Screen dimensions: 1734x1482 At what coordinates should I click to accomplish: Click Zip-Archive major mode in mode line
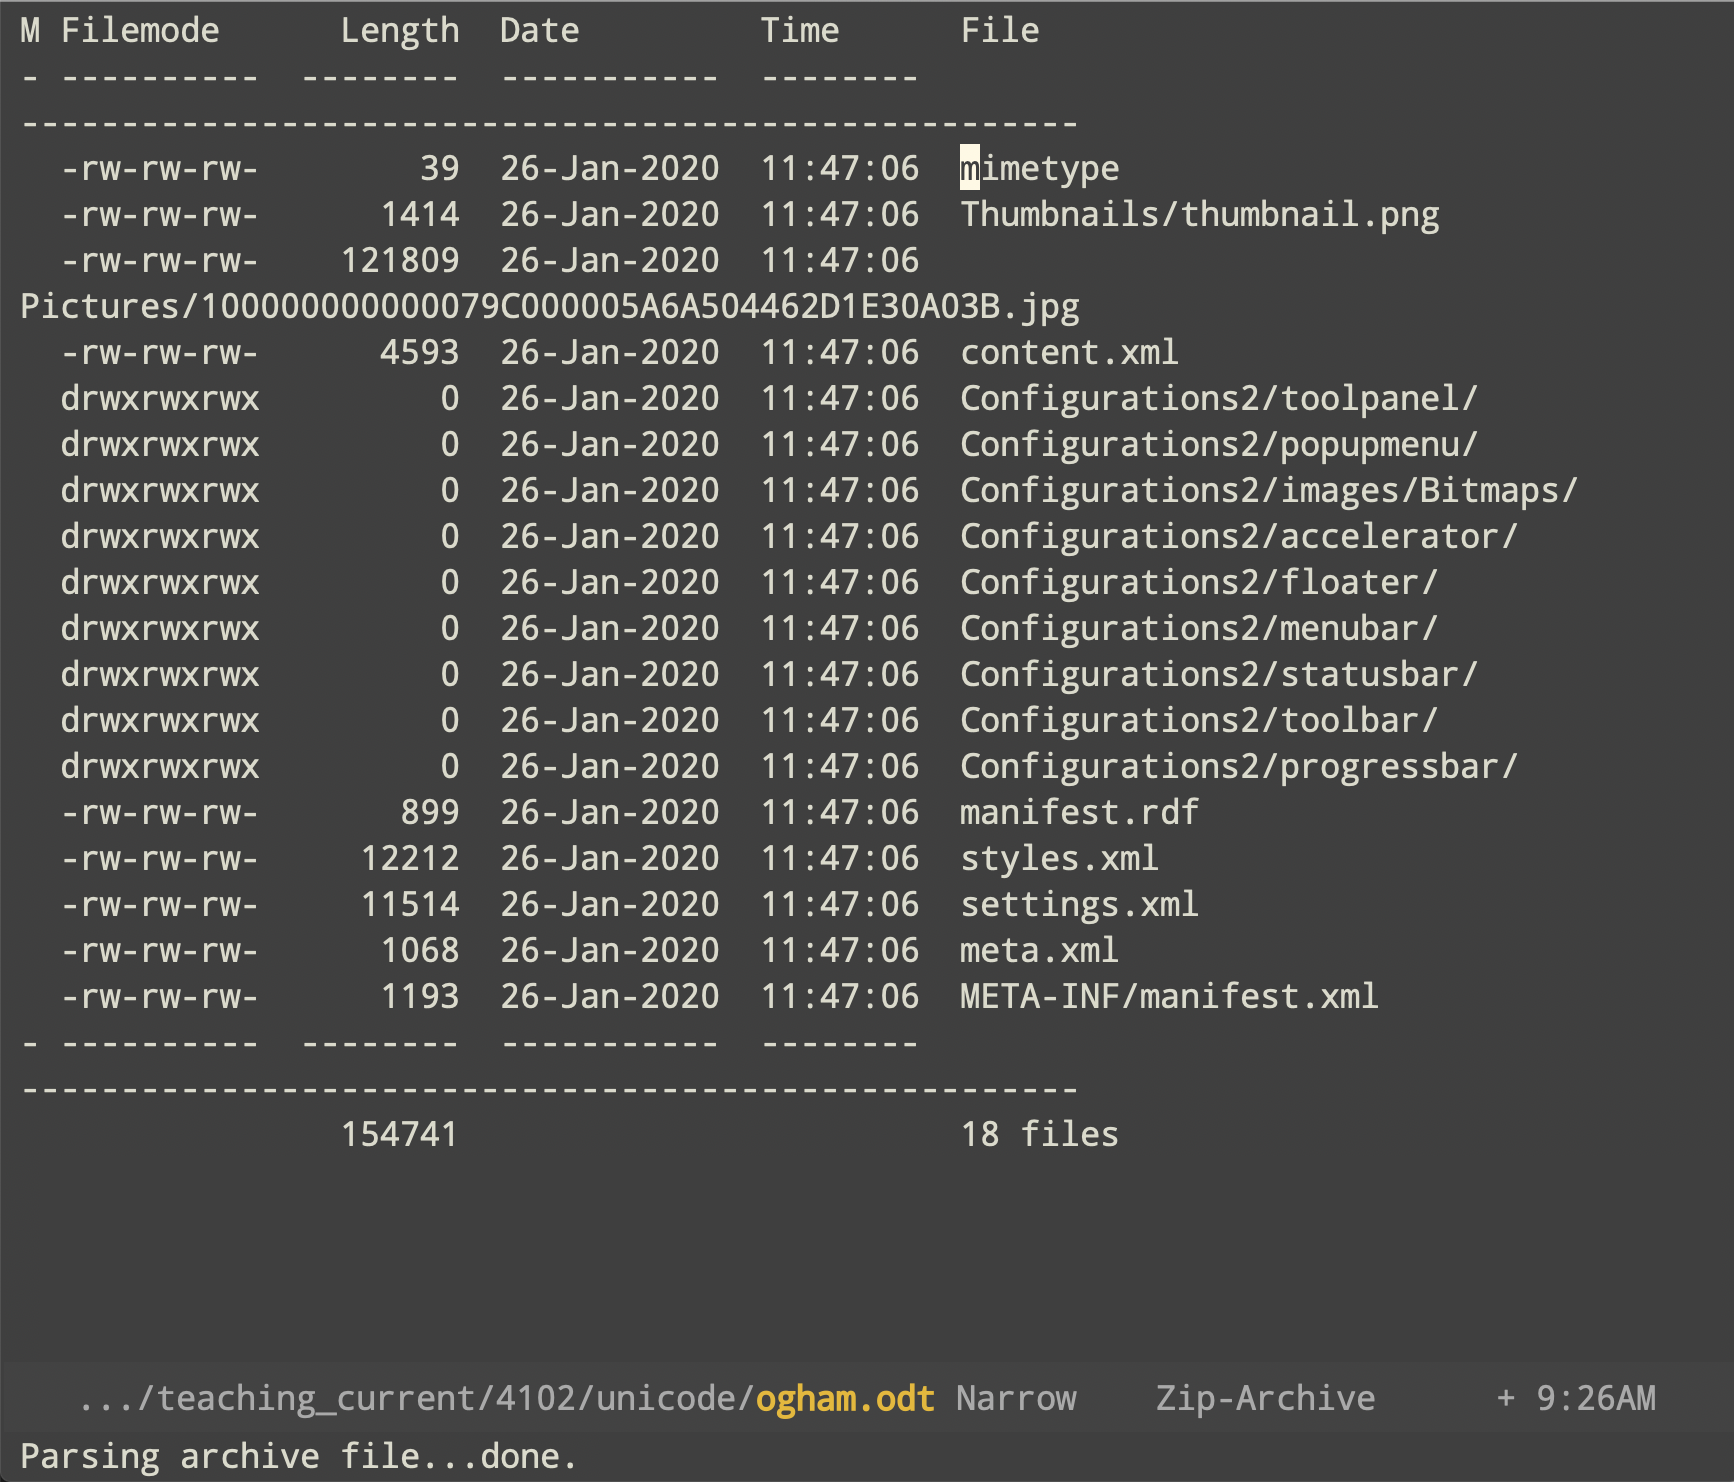pyautogui.click(x=1265, y=1398)
